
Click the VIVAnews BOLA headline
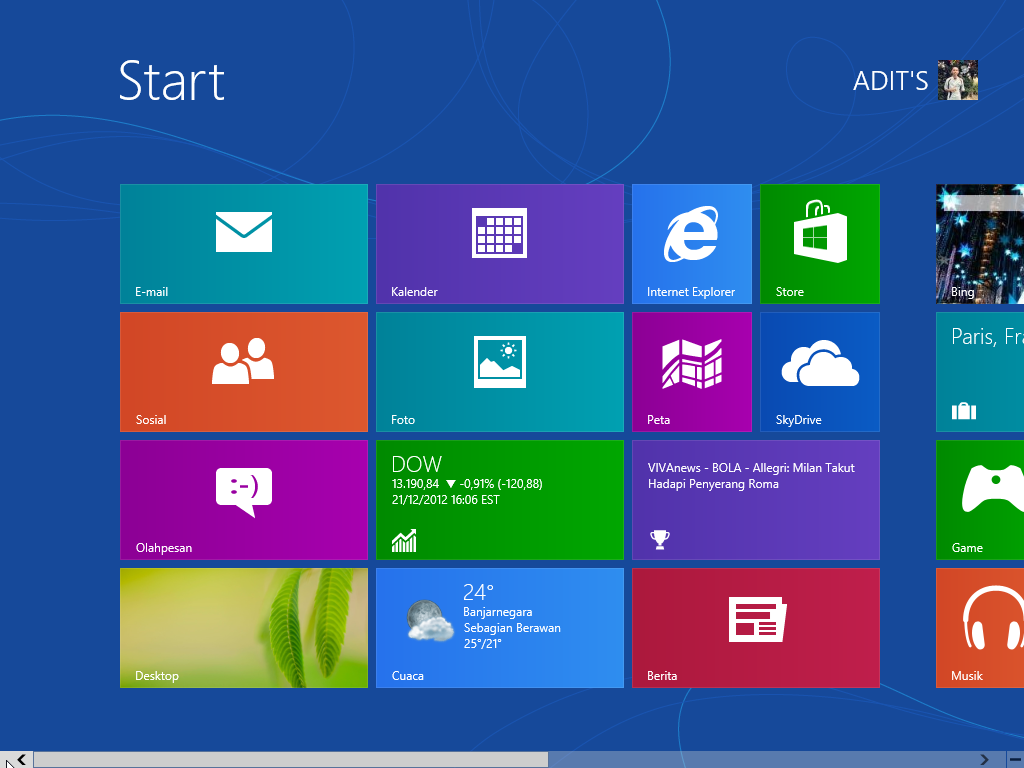tap(751, 475)
